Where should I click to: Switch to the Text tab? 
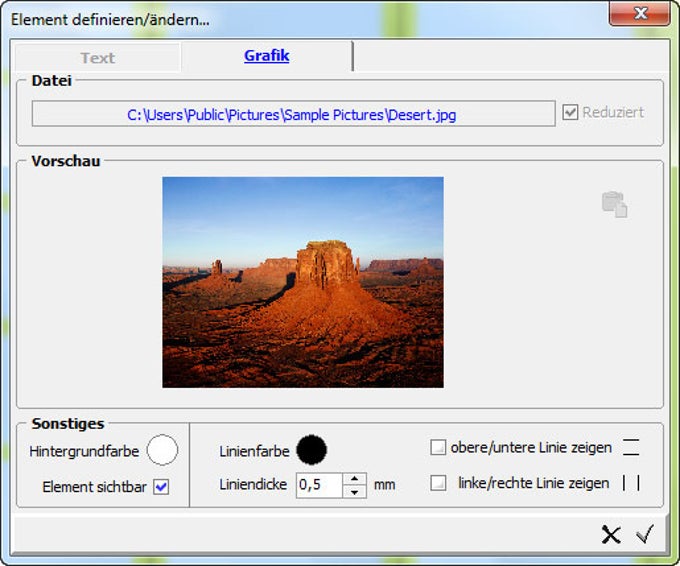(98, 58)
